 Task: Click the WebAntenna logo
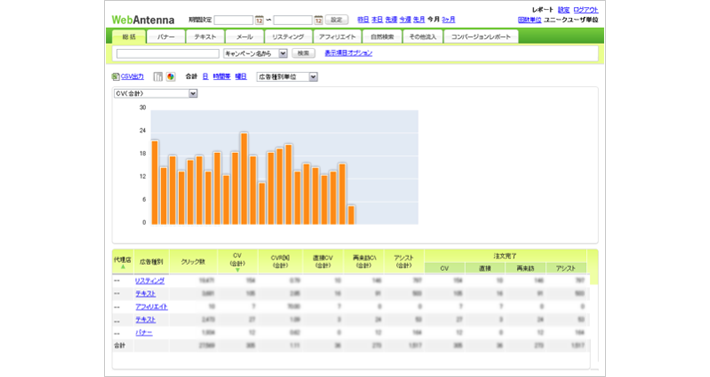coord(143,20)
